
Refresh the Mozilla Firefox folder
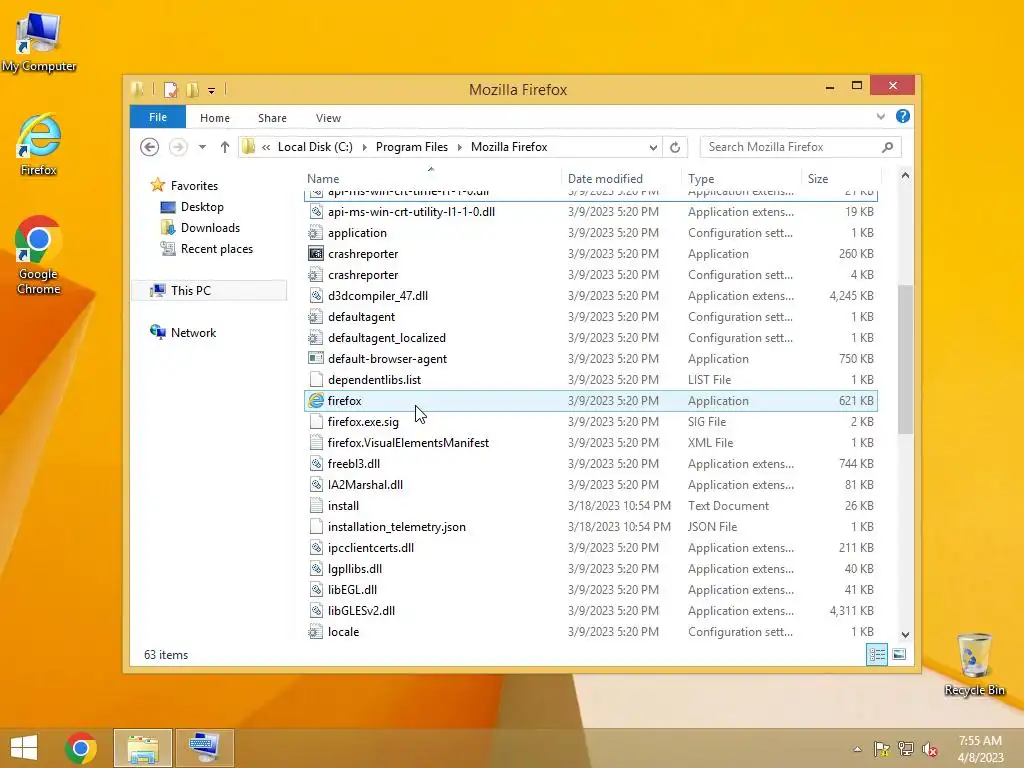[675, 147]
